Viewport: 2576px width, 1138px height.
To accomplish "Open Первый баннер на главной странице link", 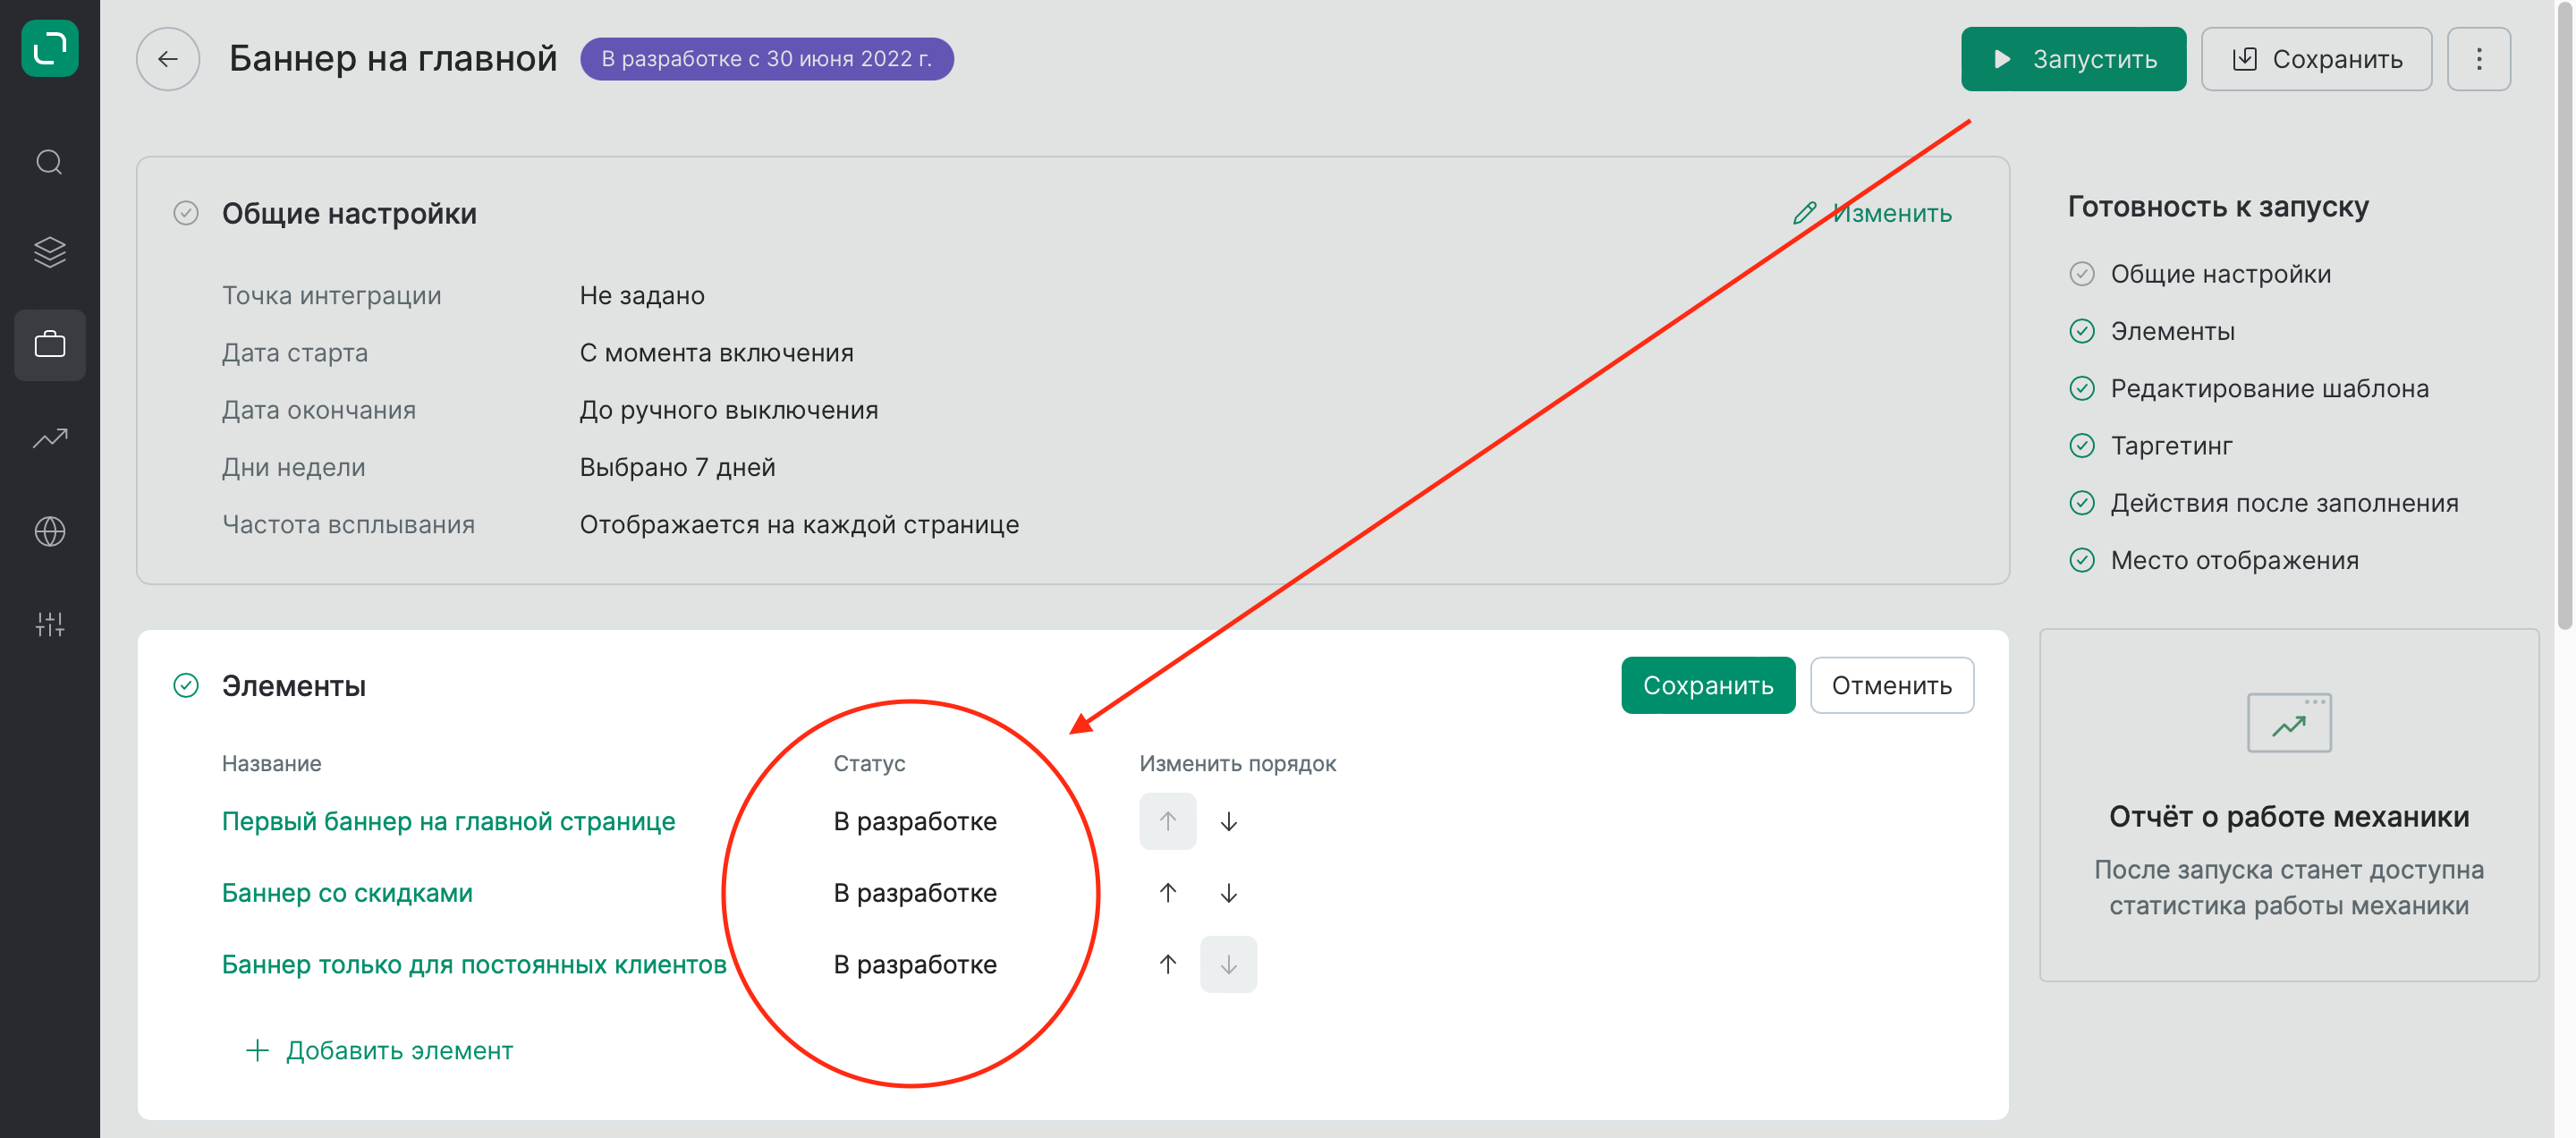I will (448, 821).
